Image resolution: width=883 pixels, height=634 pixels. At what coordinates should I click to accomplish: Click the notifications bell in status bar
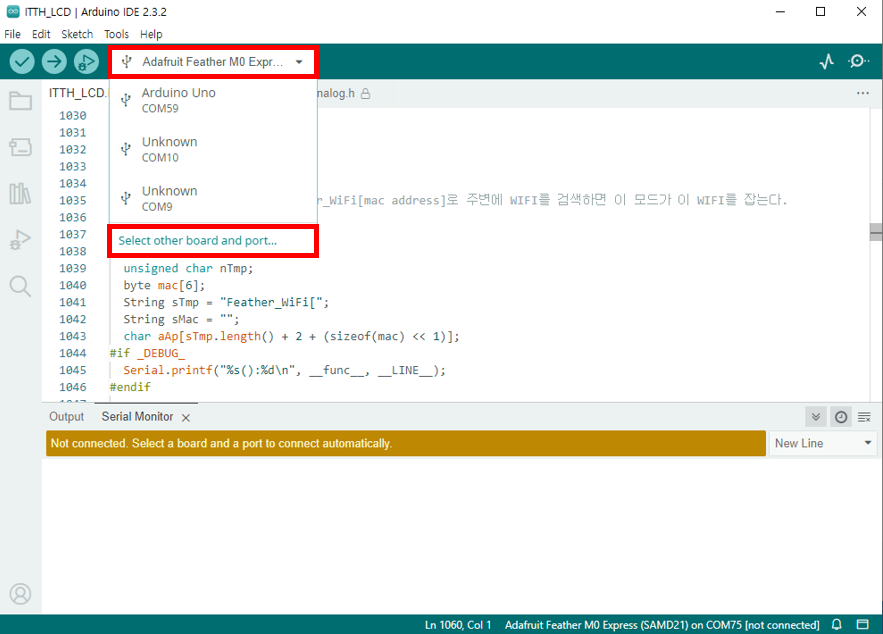[x=837, y=624]
